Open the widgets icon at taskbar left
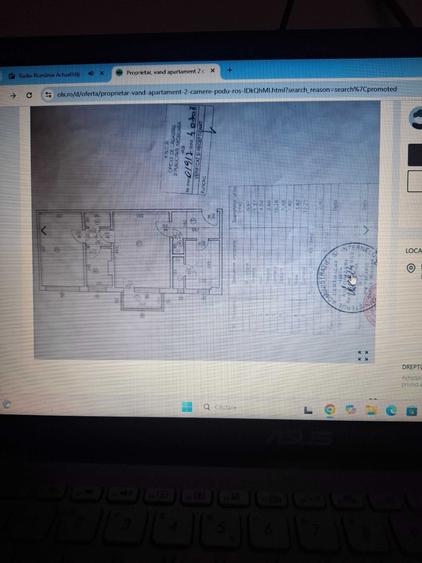This screenshot has height=563, width=422. click(6, 404)
